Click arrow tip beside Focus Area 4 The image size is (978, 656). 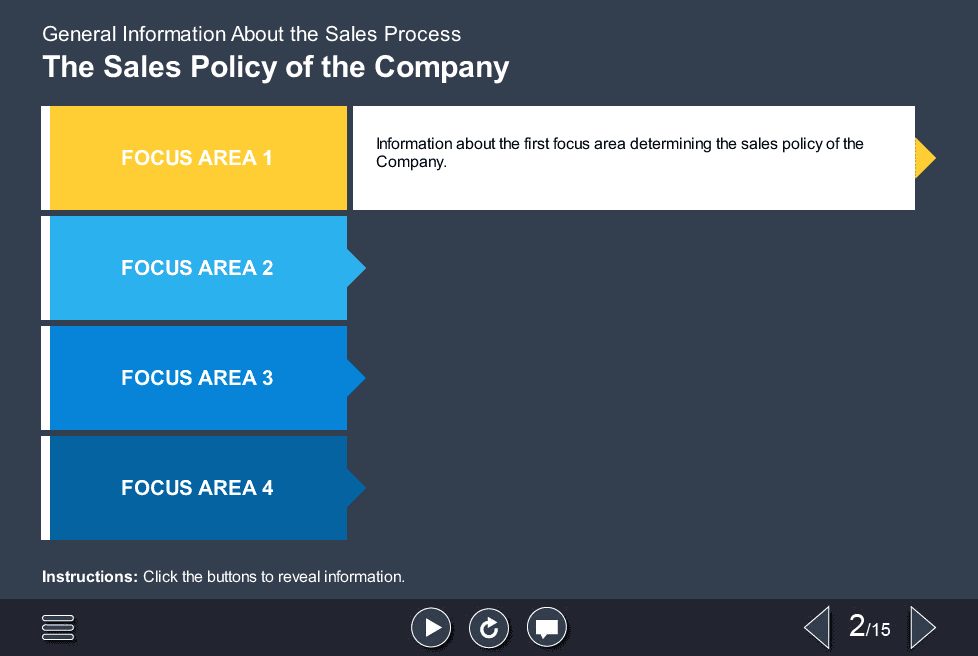pos(355,488)
